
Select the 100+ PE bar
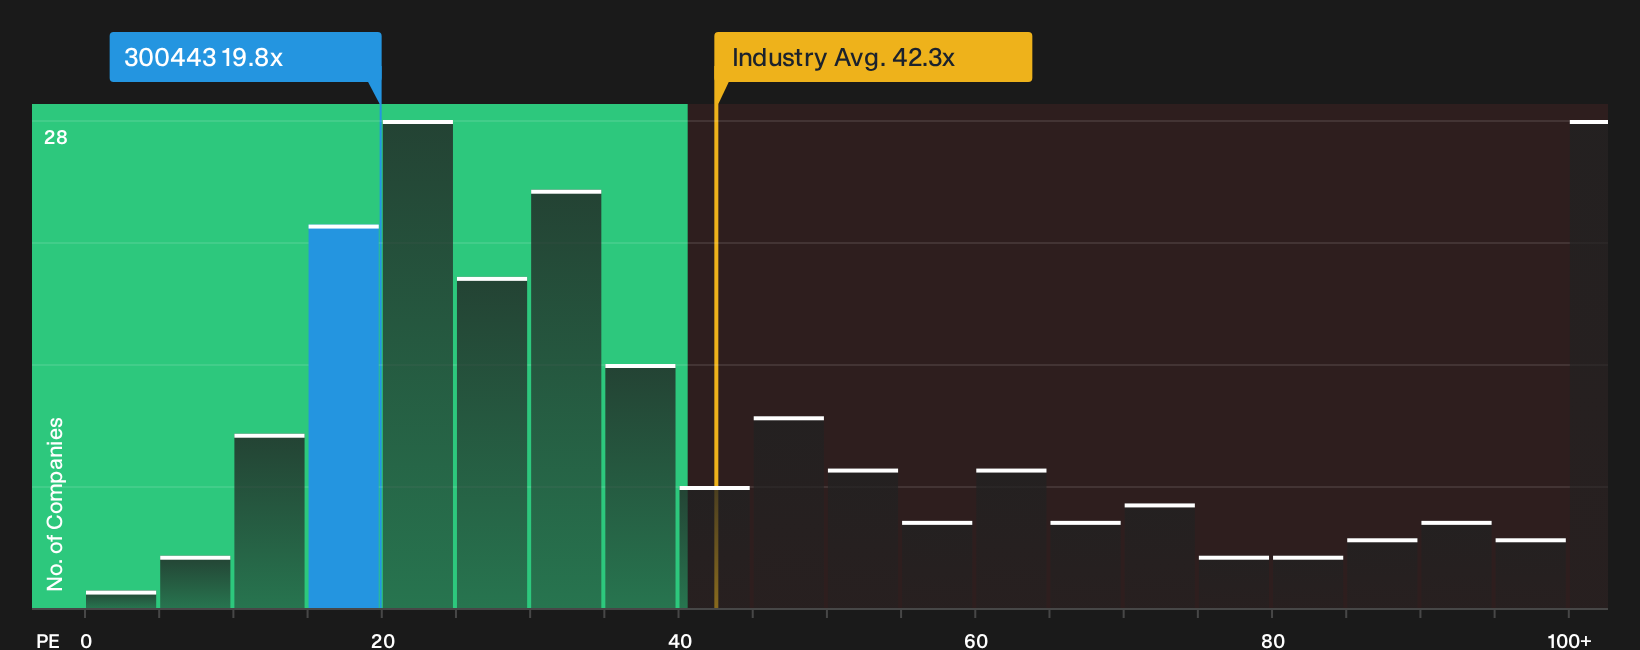coord(1589,364)
